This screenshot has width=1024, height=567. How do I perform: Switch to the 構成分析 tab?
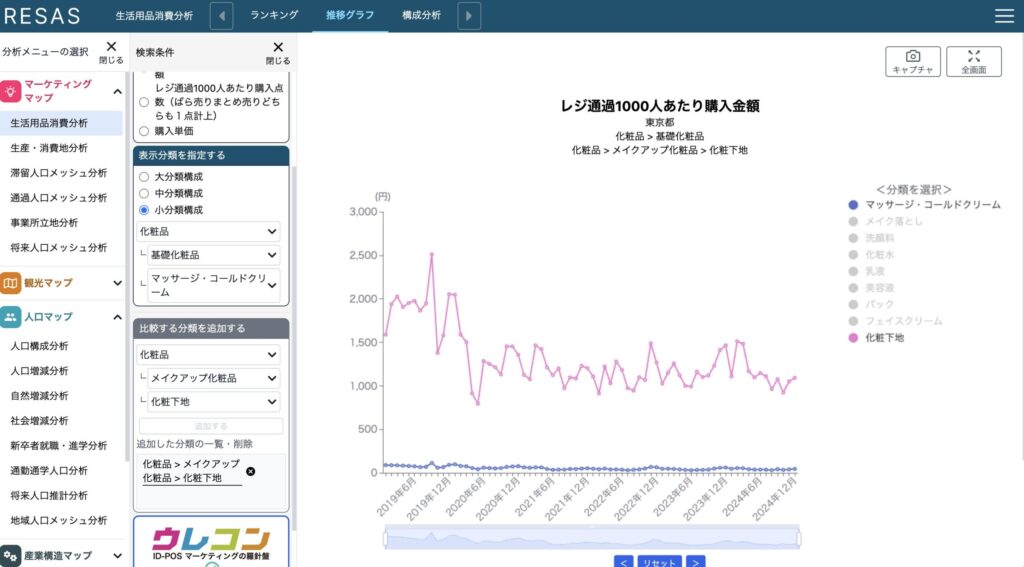(x=420, y=16)
